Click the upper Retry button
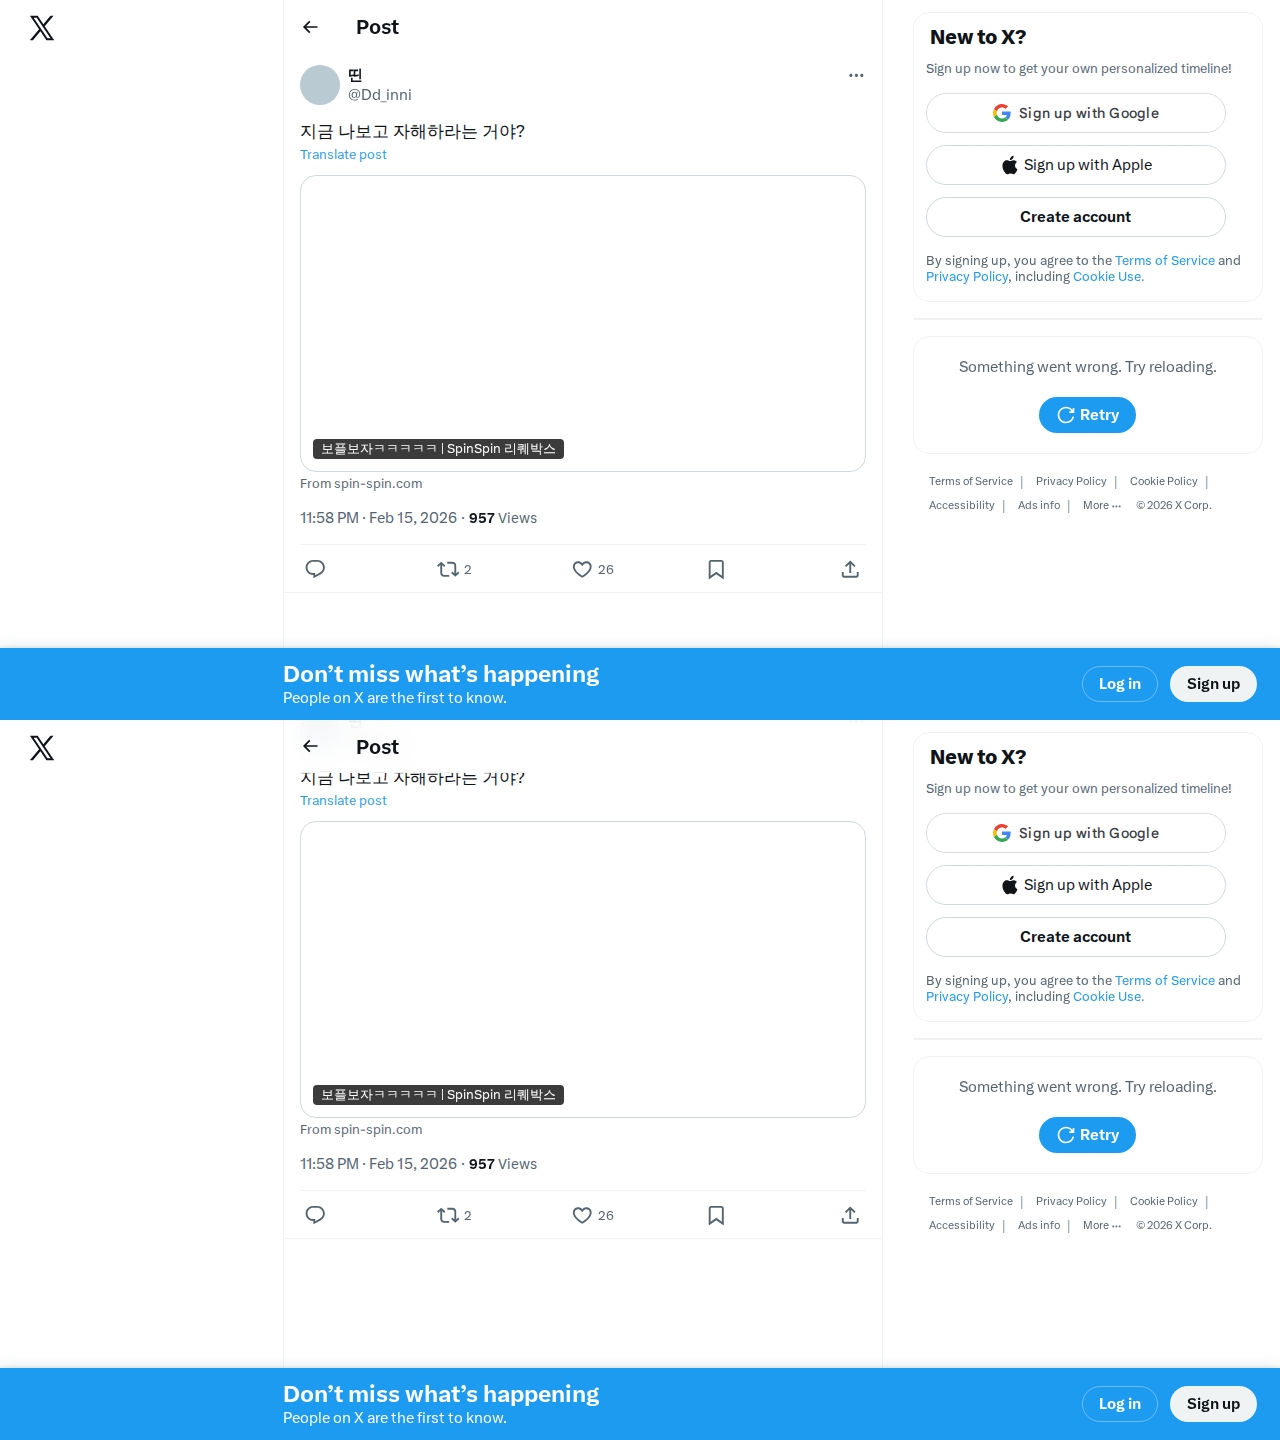1280x1440 pixels. click(x=1087, y=415)
